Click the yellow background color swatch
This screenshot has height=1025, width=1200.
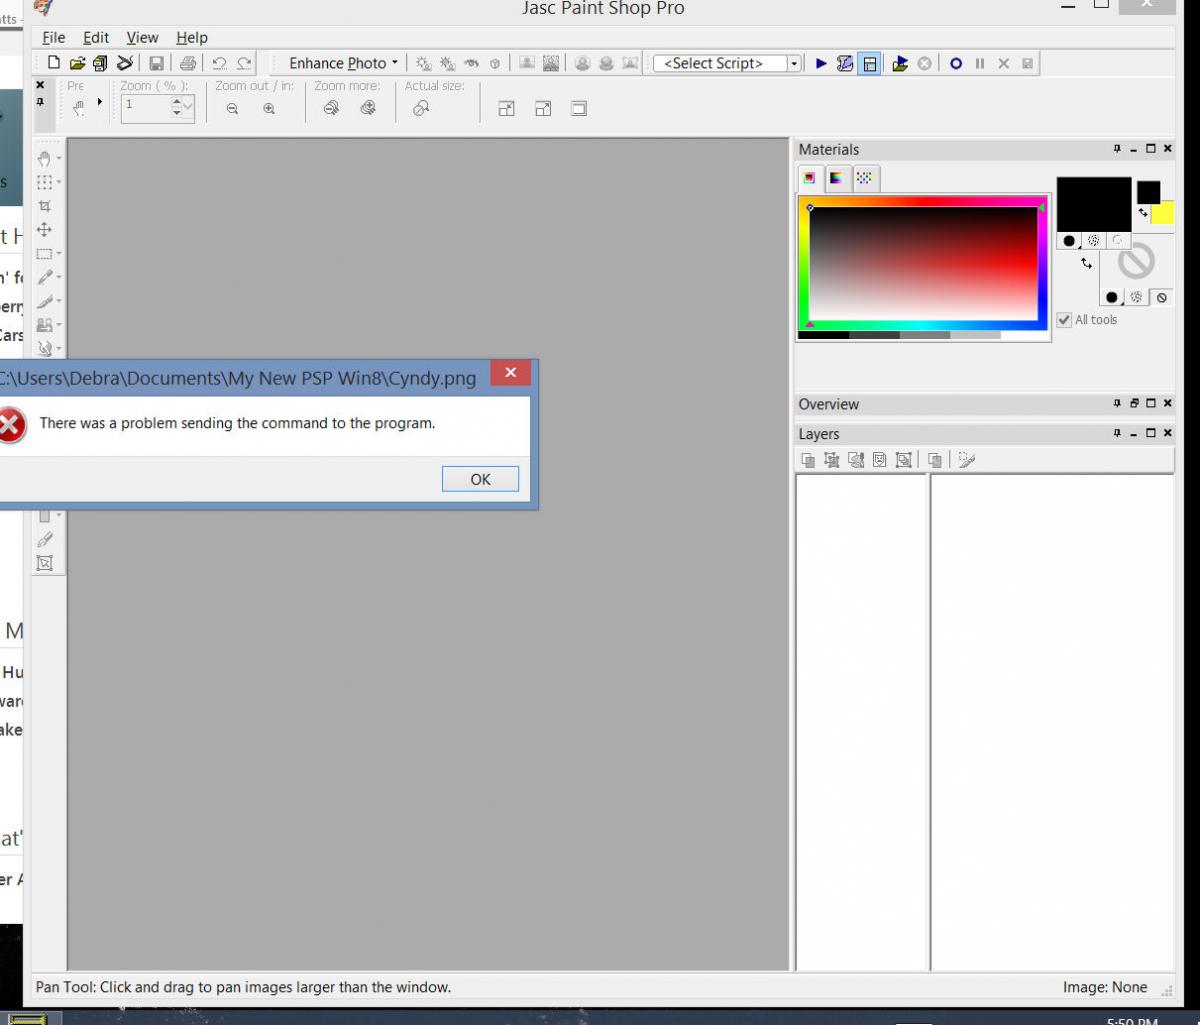tap(1162, 213)
